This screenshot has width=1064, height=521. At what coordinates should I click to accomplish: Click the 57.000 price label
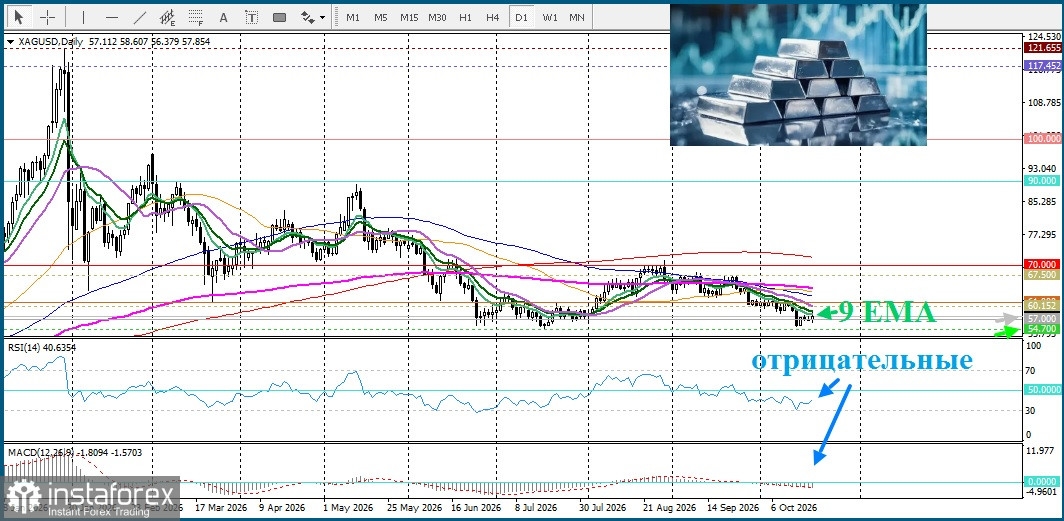[x=1044, y=318]
